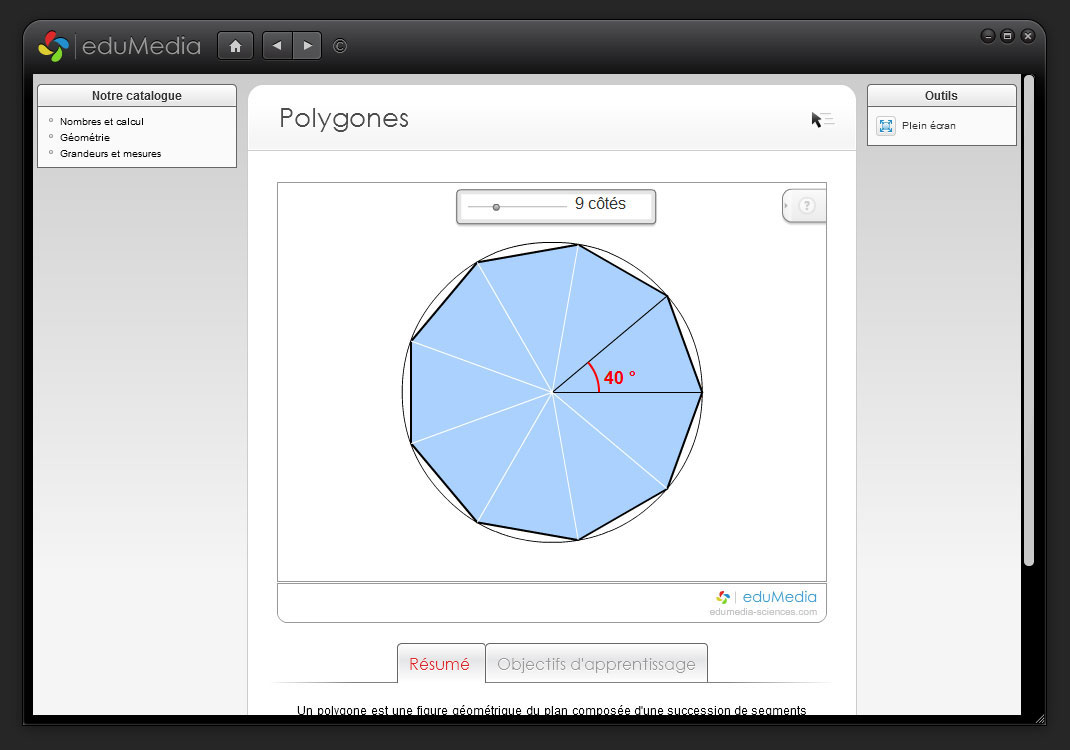Screen dimensions: 1070x750
Task: Click the cursor list icon beside Polygones
Action: tap(822, 120)
